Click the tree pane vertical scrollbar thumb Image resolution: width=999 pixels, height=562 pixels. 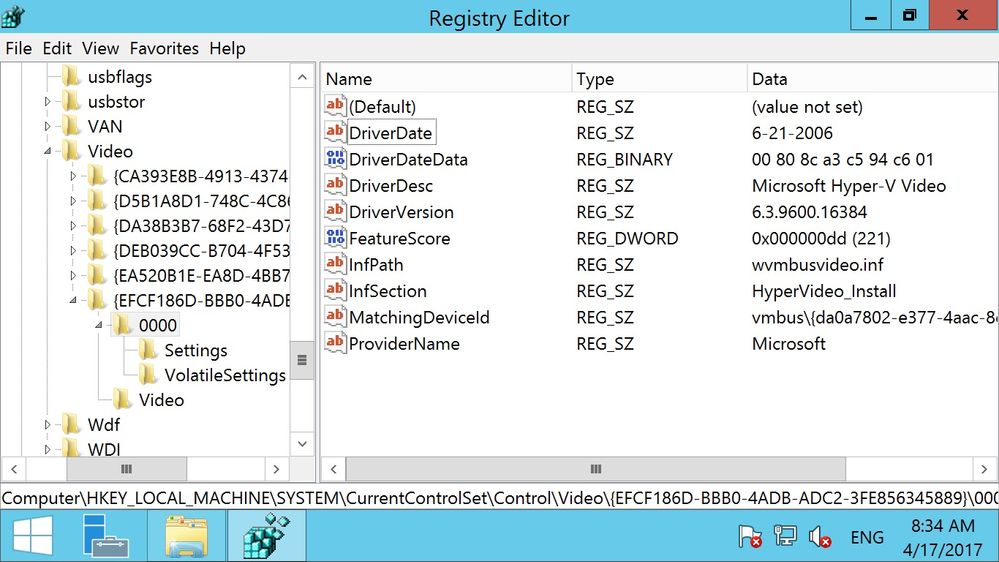tap(303, 360)
